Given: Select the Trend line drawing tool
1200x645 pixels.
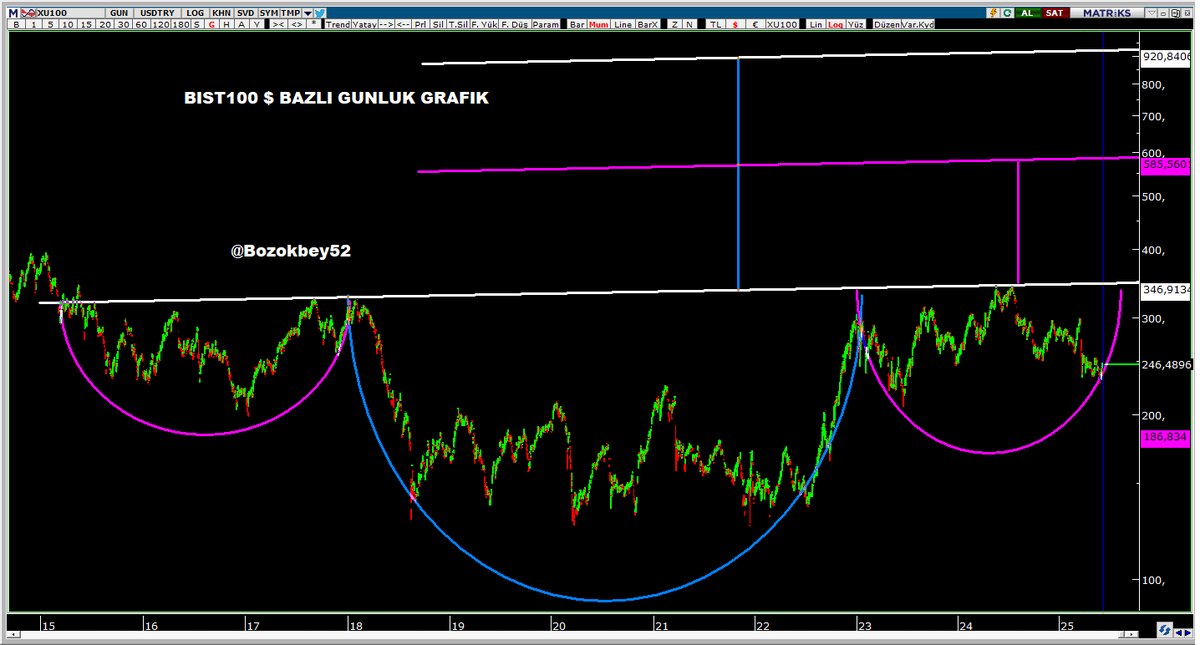Looking at the screenshot, I should point(338,24).
